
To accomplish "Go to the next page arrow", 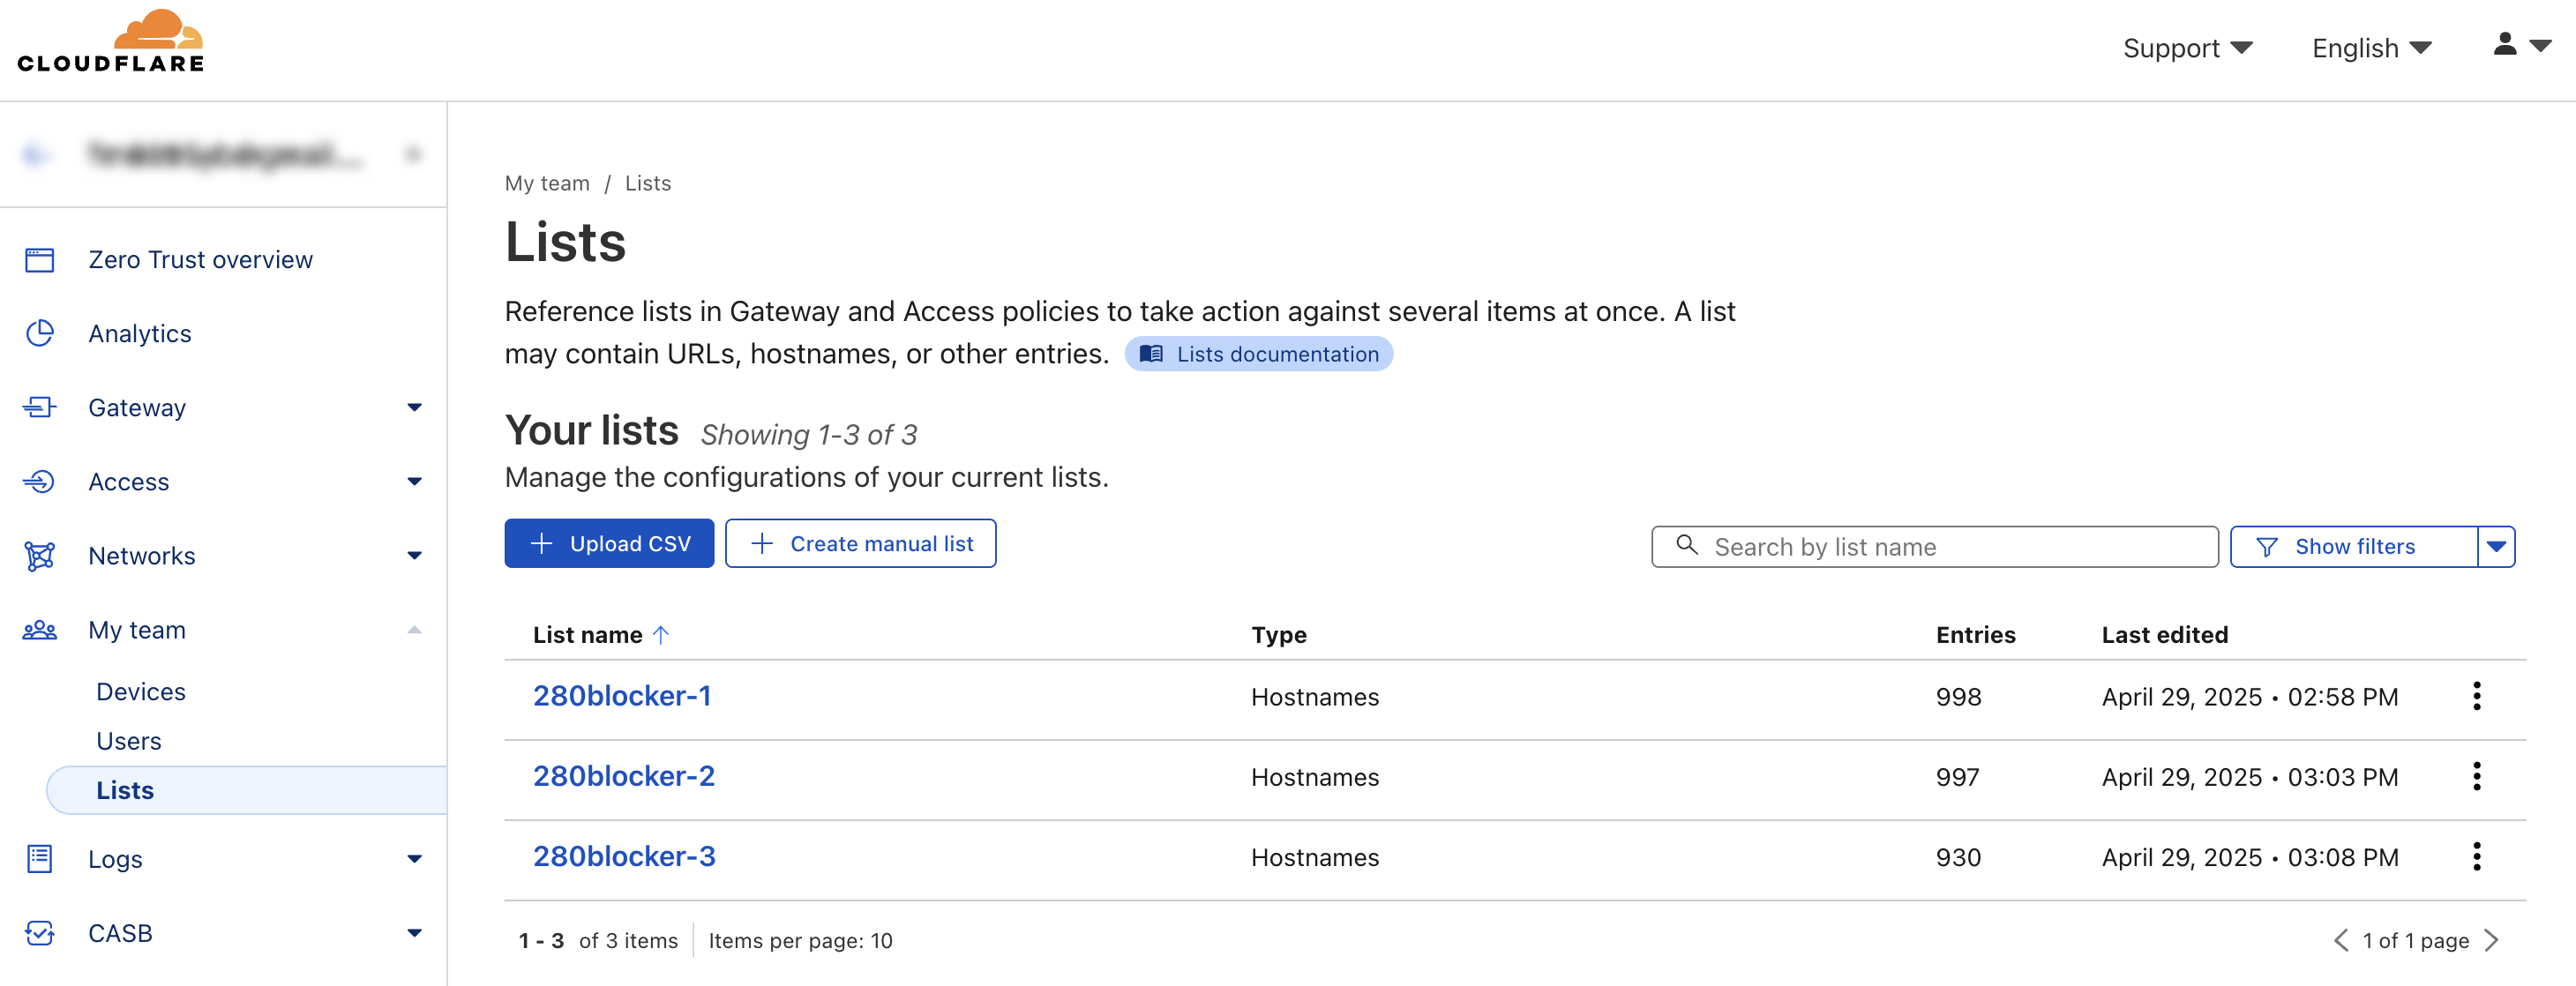I will click(x=2492, y=940).
